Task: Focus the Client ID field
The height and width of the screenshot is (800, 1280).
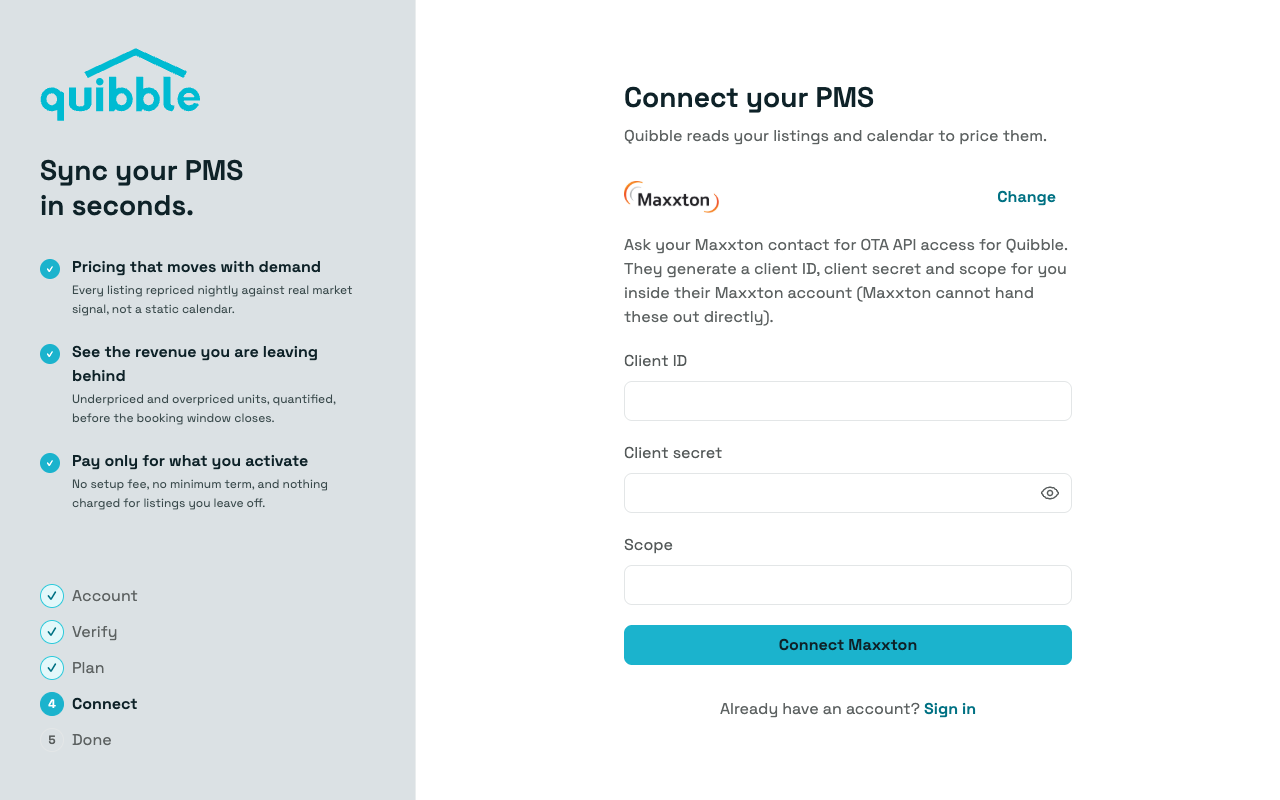Action: [848, 401]
